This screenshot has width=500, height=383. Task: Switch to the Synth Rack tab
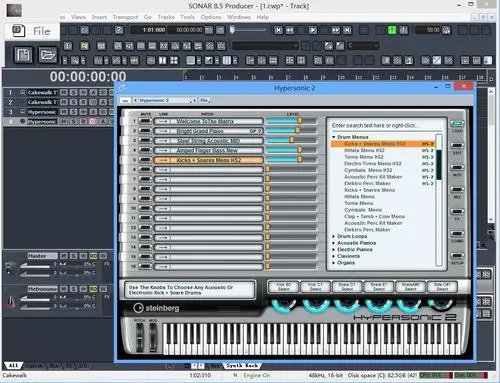coord(242,366)
